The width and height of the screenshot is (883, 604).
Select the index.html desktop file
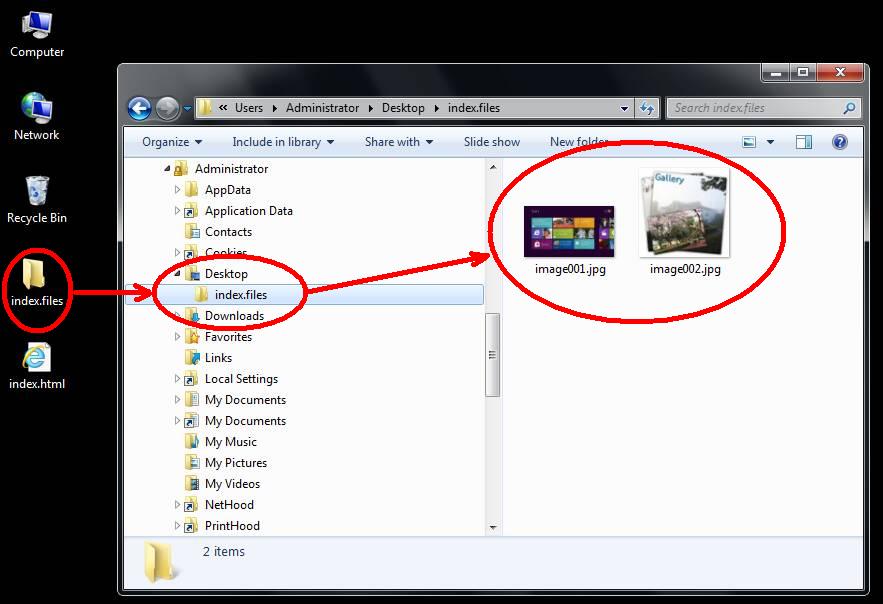(37, 365)
